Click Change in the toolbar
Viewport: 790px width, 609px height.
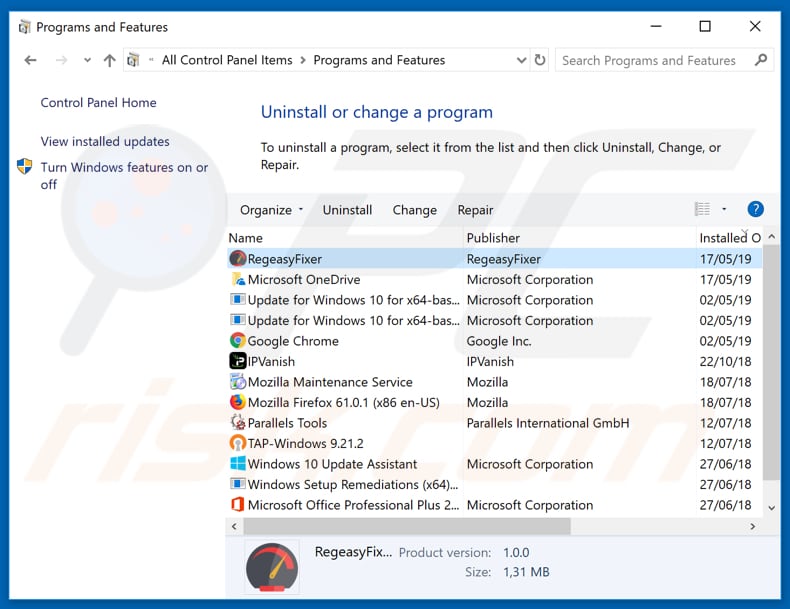(x=415, y=210)
